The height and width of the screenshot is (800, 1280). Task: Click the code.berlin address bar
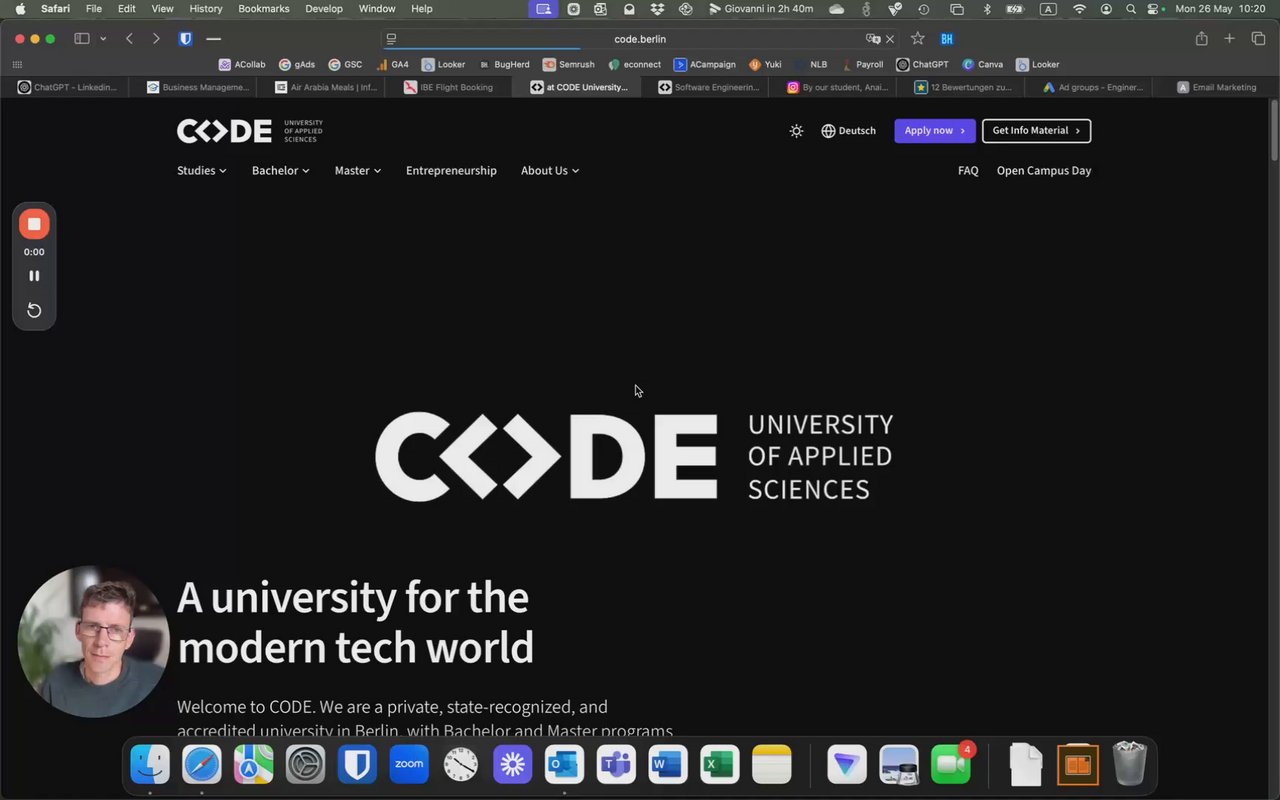pos(640,39)
